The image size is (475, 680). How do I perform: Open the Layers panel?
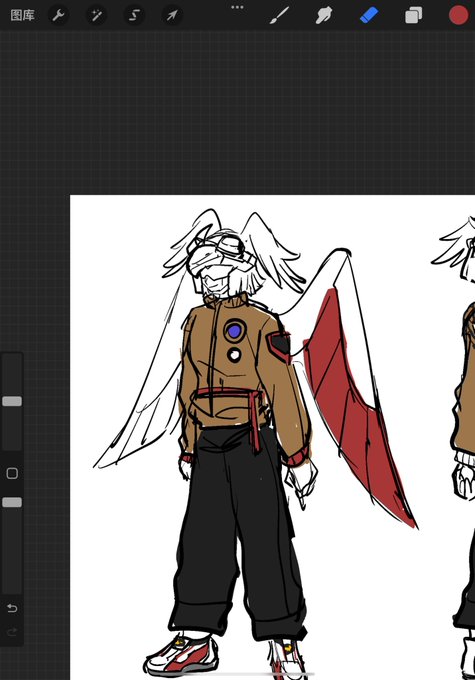point(413,16)
